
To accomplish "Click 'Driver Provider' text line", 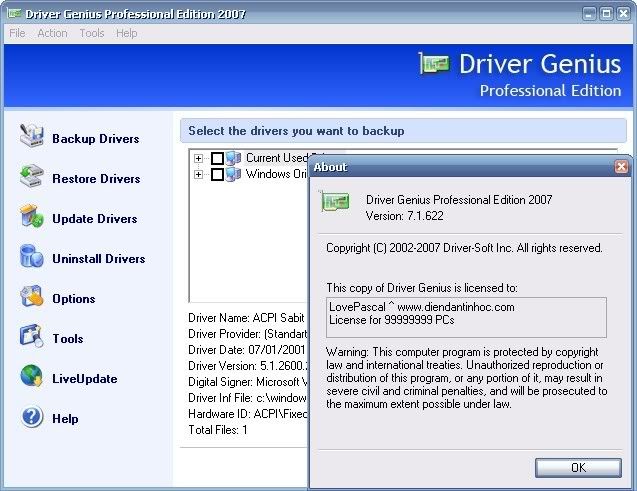I will (248, 334).
